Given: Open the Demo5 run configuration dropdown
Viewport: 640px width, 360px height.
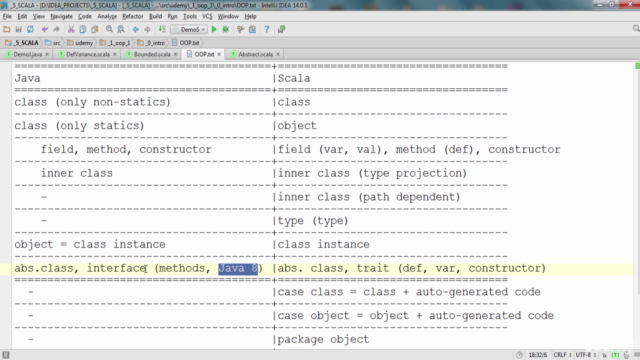Looking at the screenshot, I should pyautogui.click(x=189, y=29).
